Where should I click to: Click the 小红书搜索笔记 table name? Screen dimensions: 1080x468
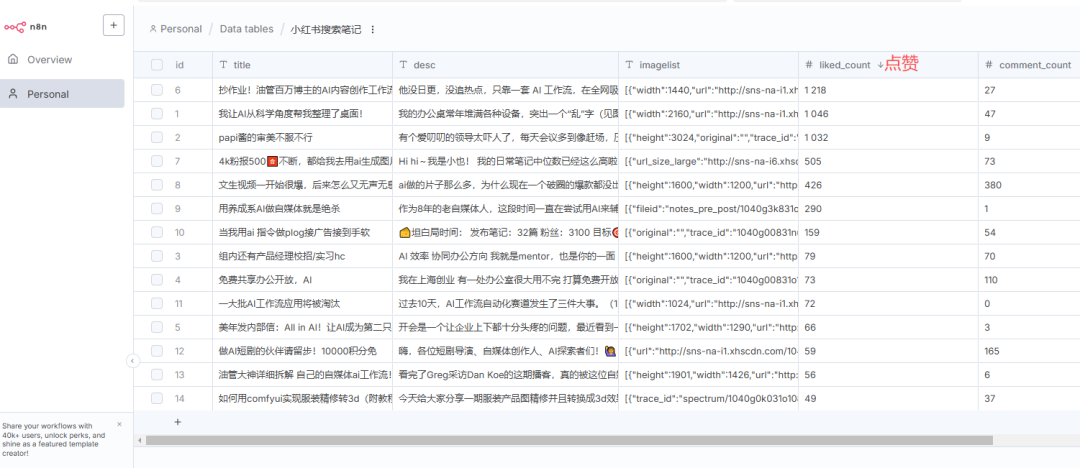(326, 30)
